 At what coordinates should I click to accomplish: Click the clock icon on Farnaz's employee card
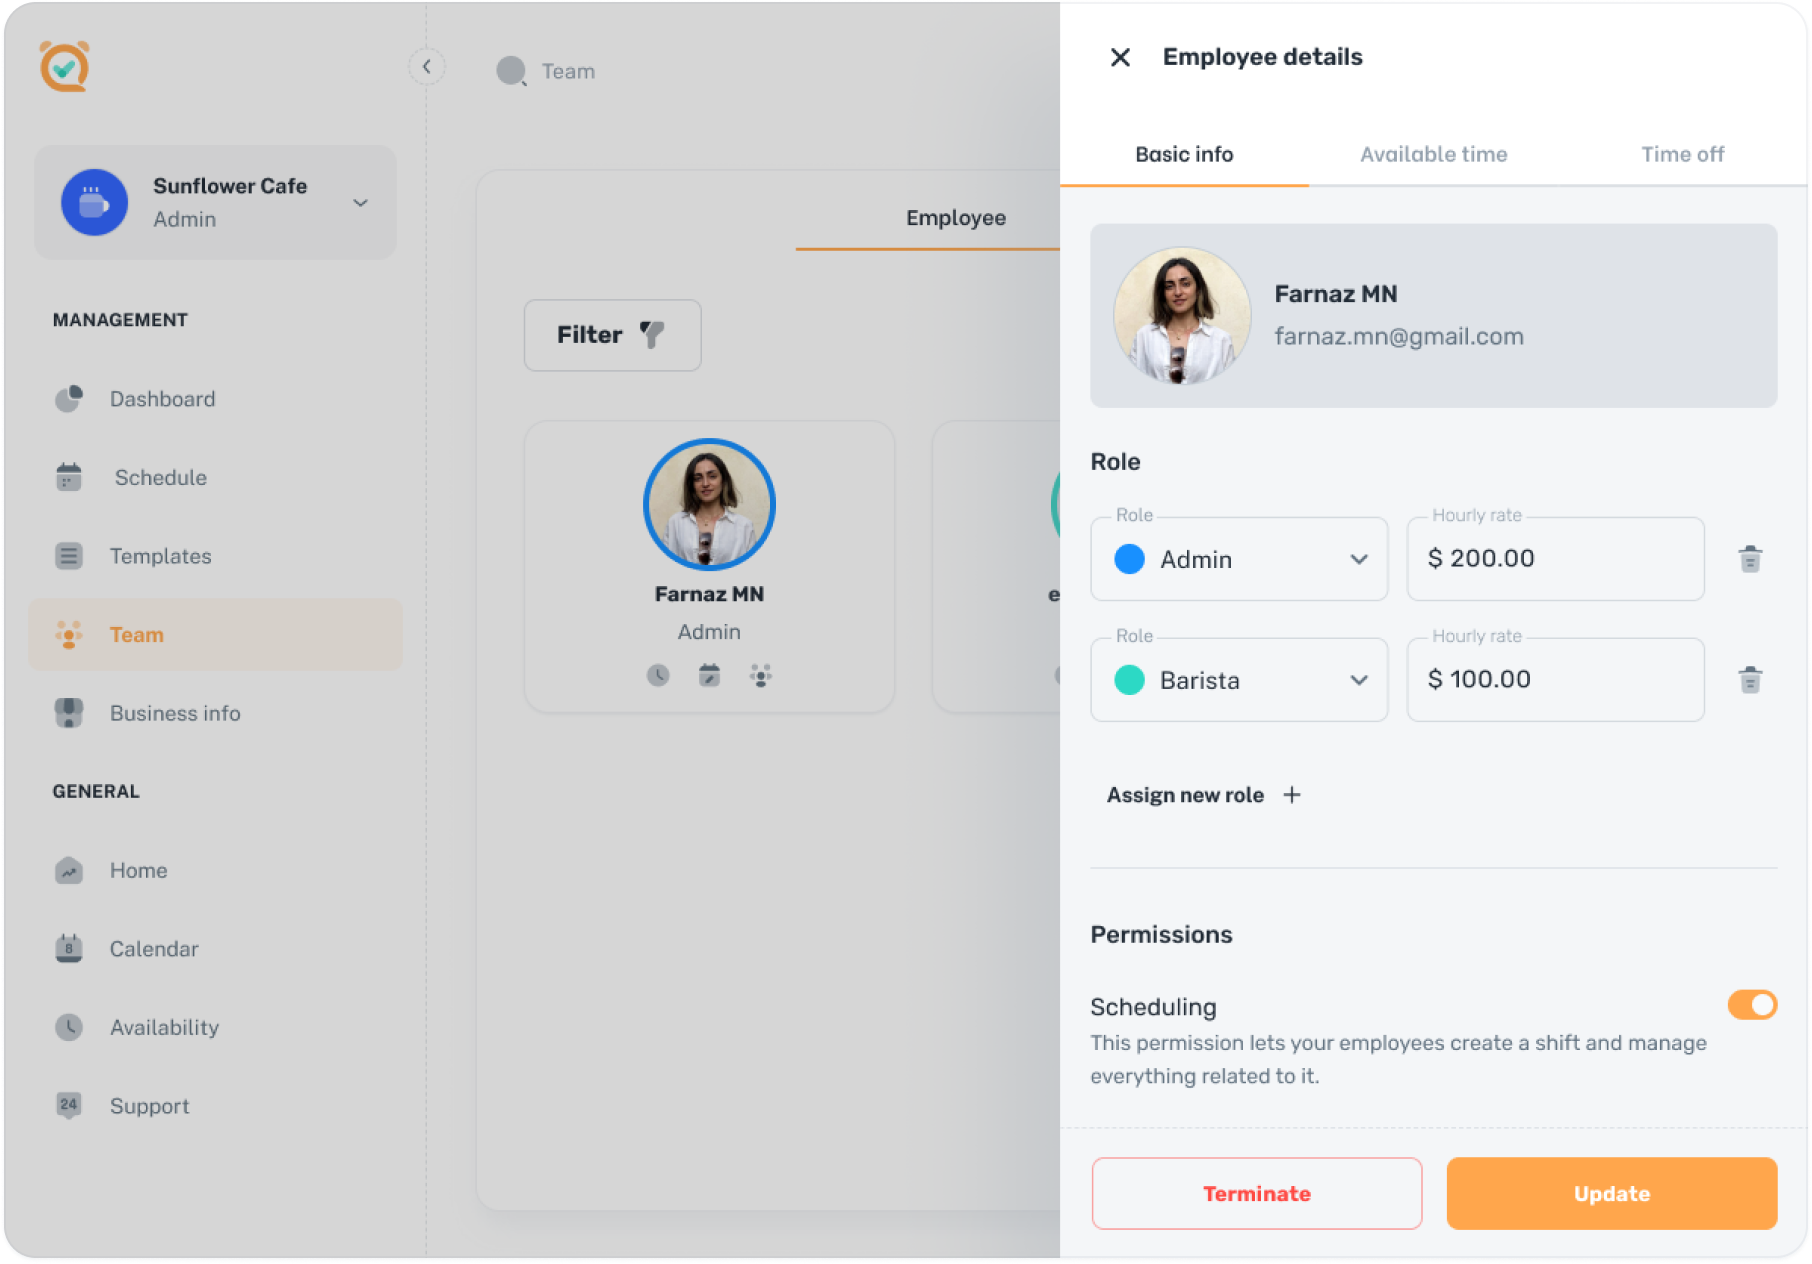657,675
